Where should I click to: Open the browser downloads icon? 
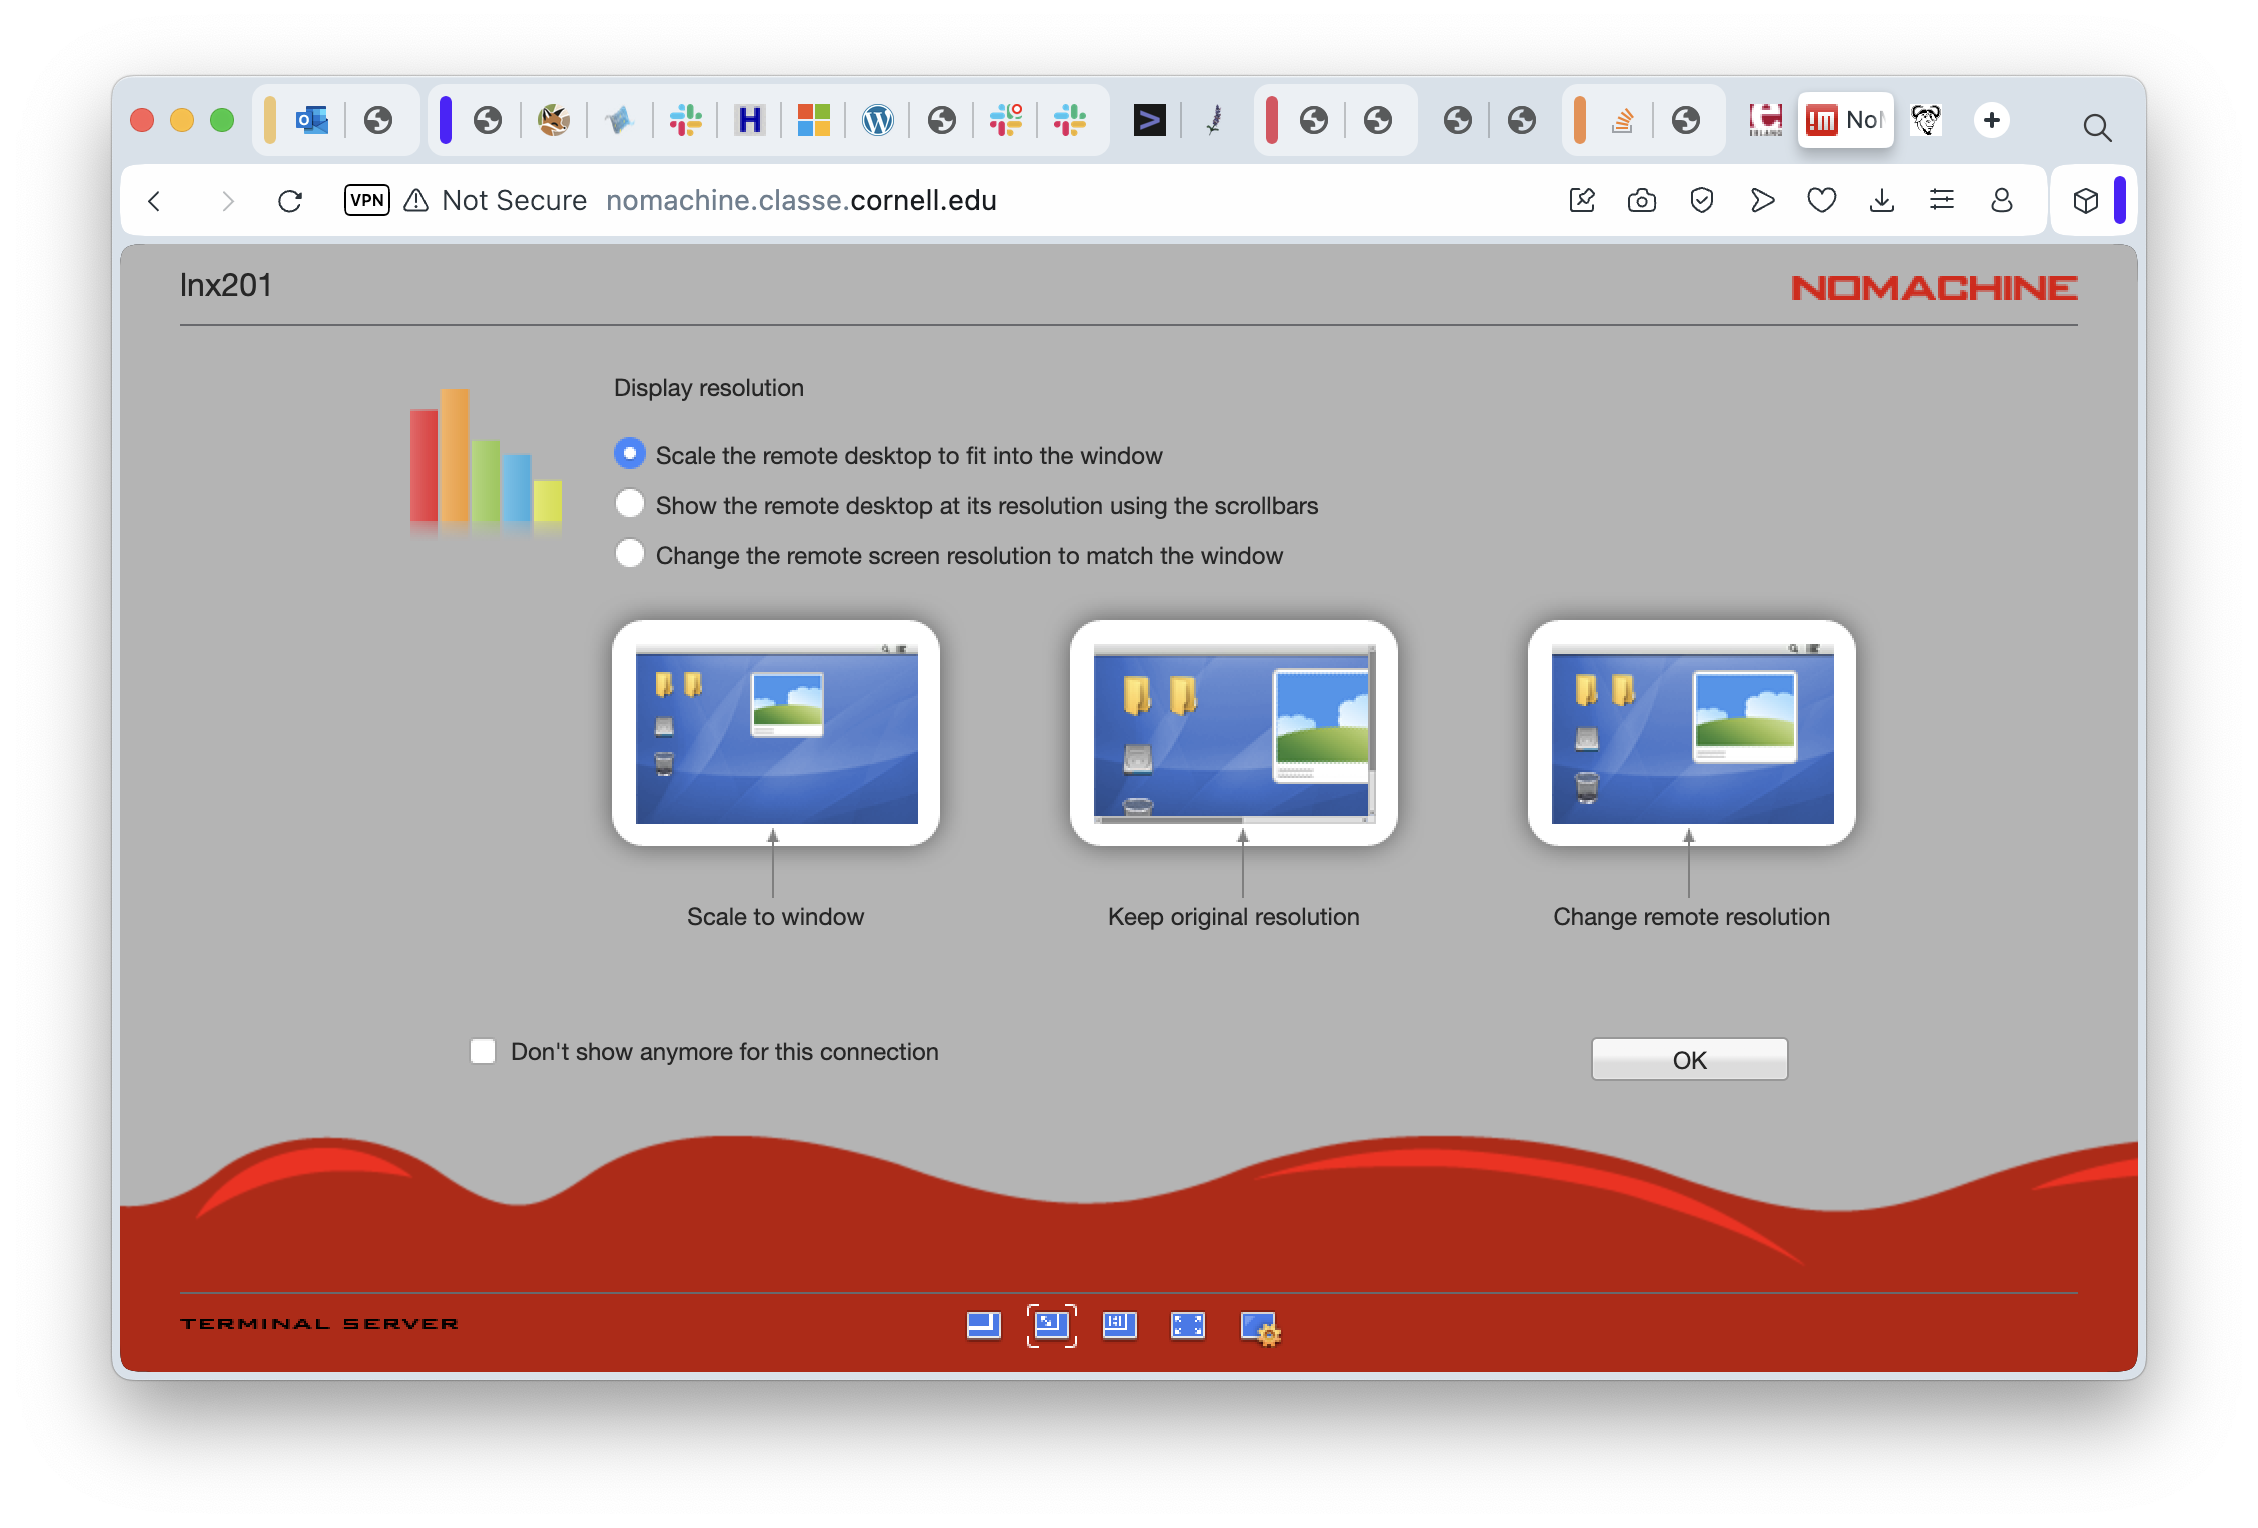[1881, 201]
